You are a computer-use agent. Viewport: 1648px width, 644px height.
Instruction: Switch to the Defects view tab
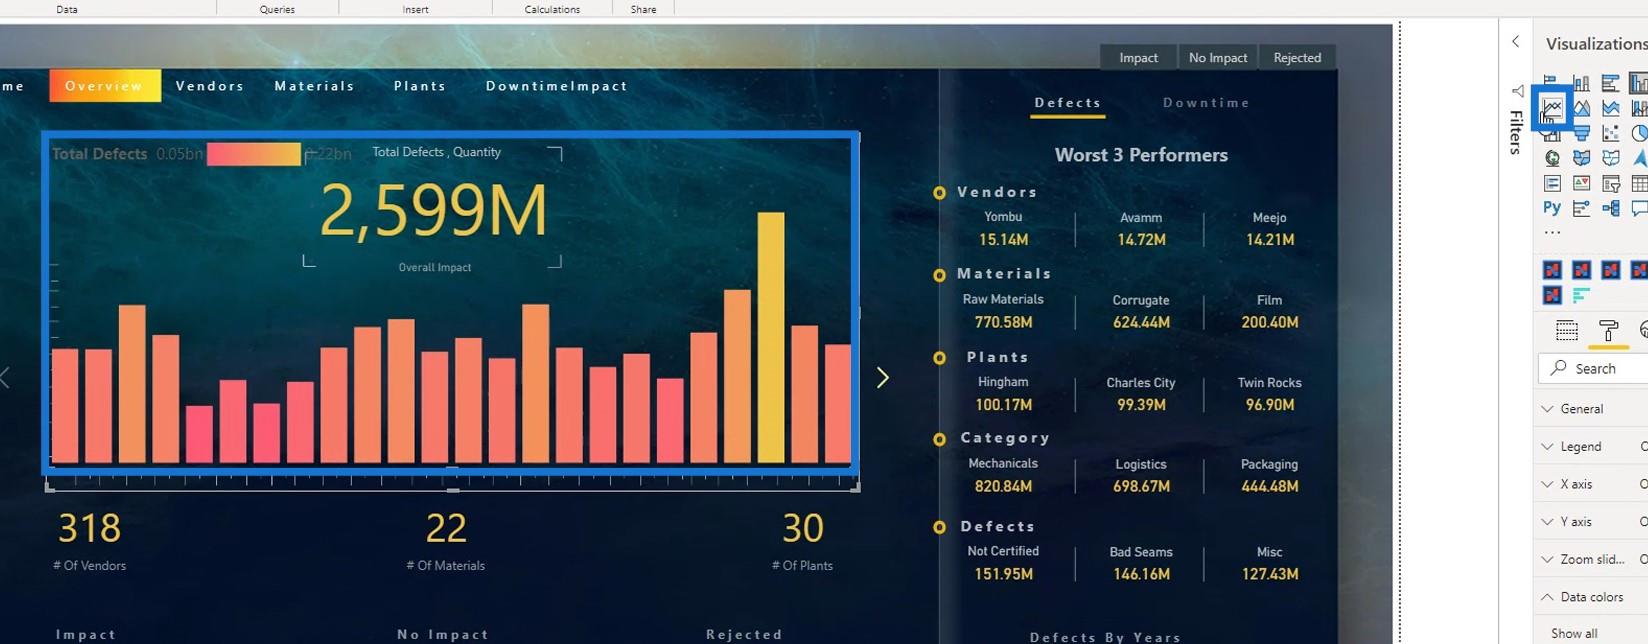pyautogui.click(x=1068, y=103)
